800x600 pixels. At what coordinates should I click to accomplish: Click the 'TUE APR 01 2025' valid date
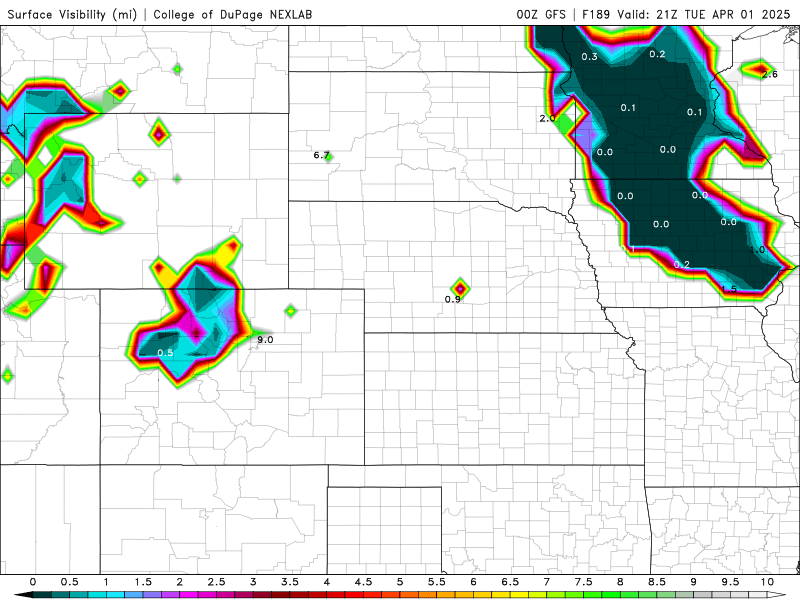(x=737, y=14)
